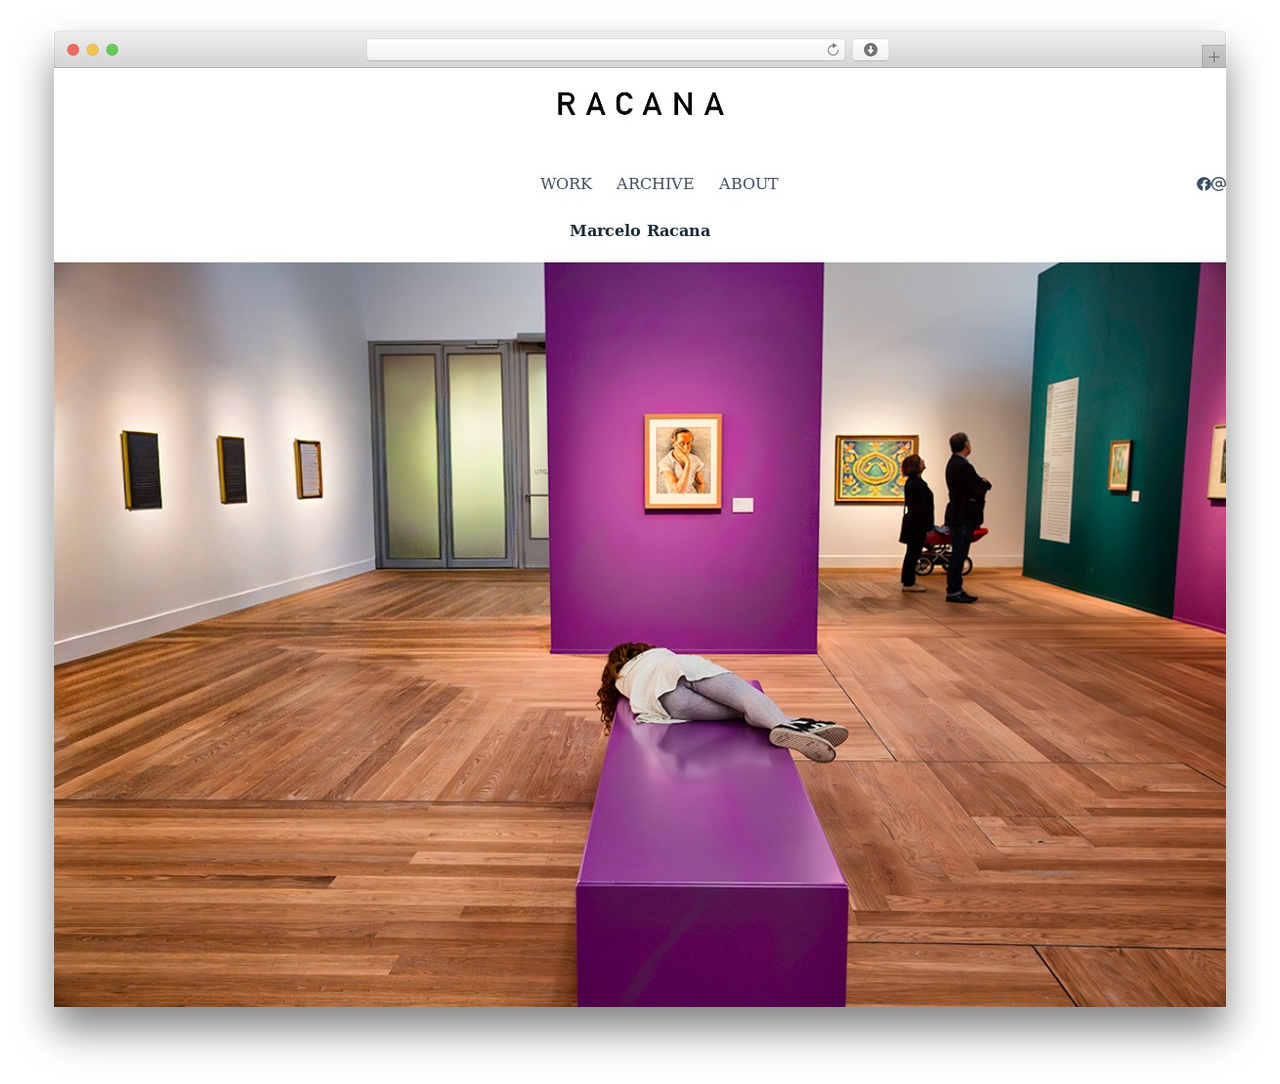Open a new browser tab with the plus button

(1214, 57)
